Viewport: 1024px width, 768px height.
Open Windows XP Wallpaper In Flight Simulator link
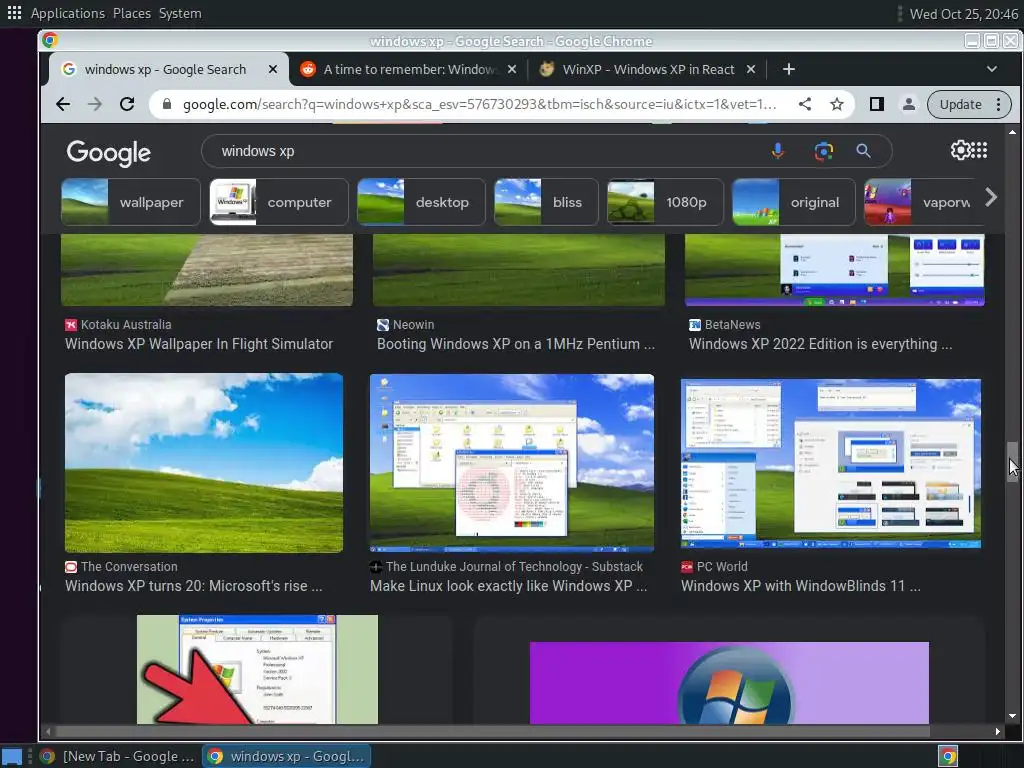tap(199, 344)
